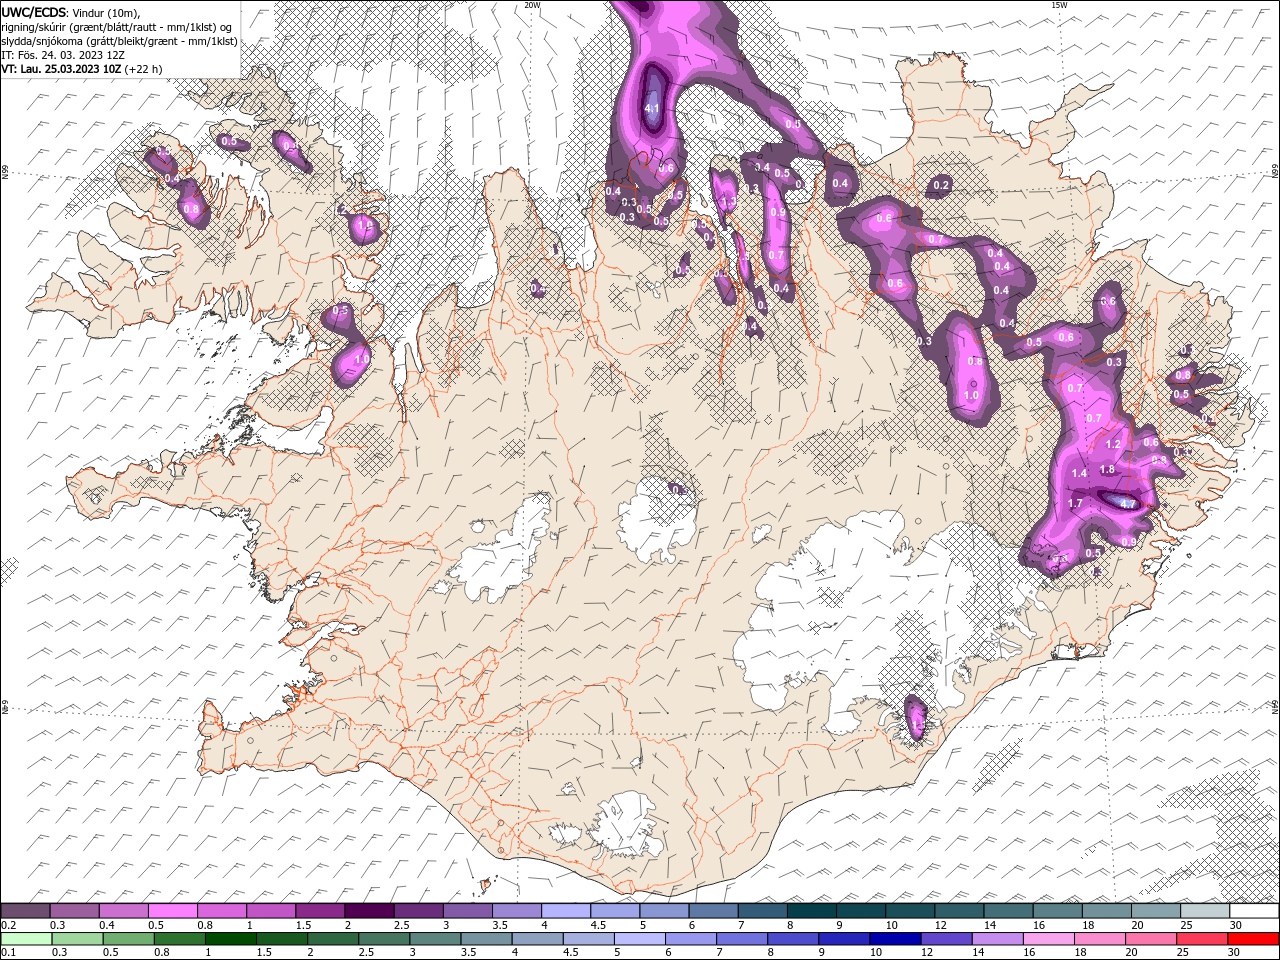The image size is (1280, 960).
Task: Click the 20W longitude label at the top
Action: click(x=532, y=5)
